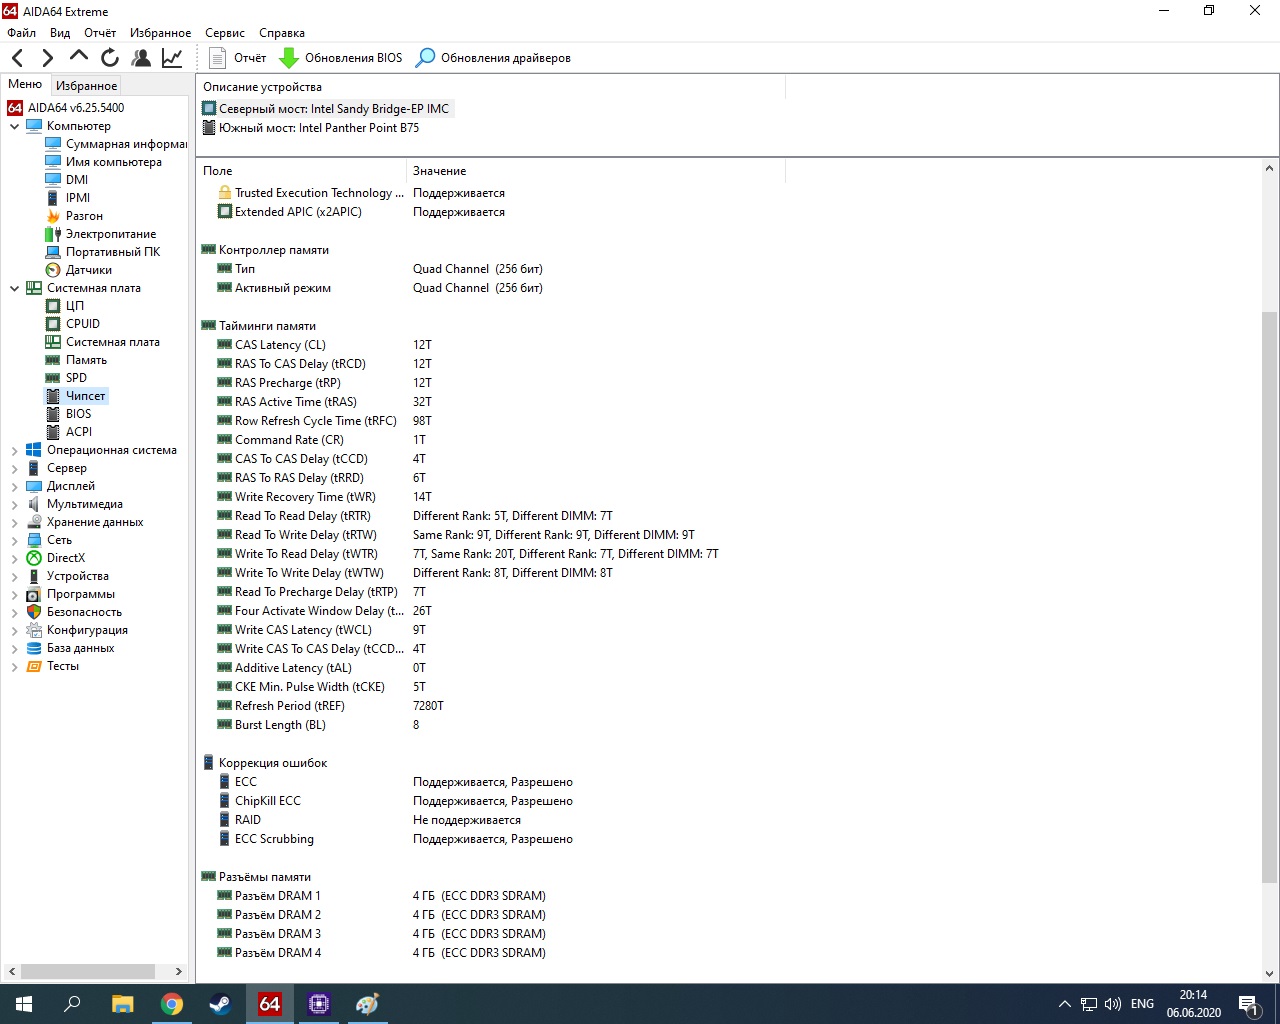Open the Windows Start menu
1280x1024 pixels.
click(x=24, y=1004)
